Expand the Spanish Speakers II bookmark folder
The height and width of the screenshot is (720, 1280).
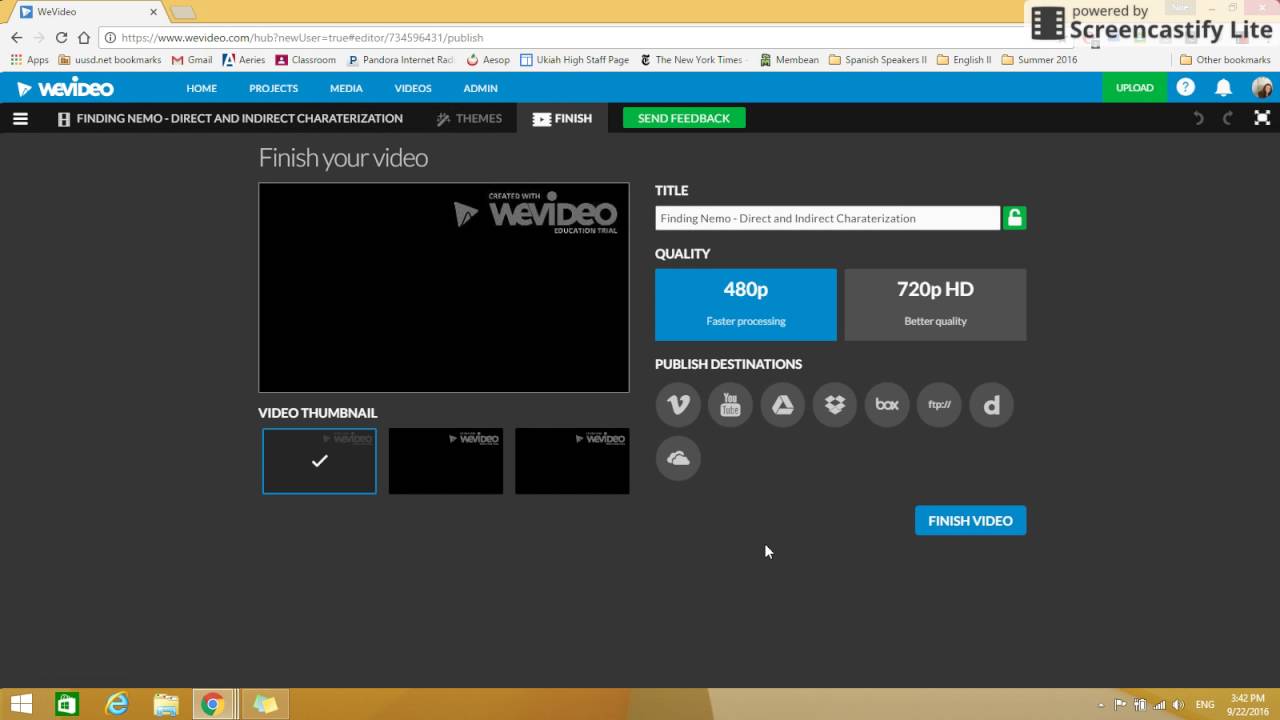pyautogui.click(x=878, y=60)
